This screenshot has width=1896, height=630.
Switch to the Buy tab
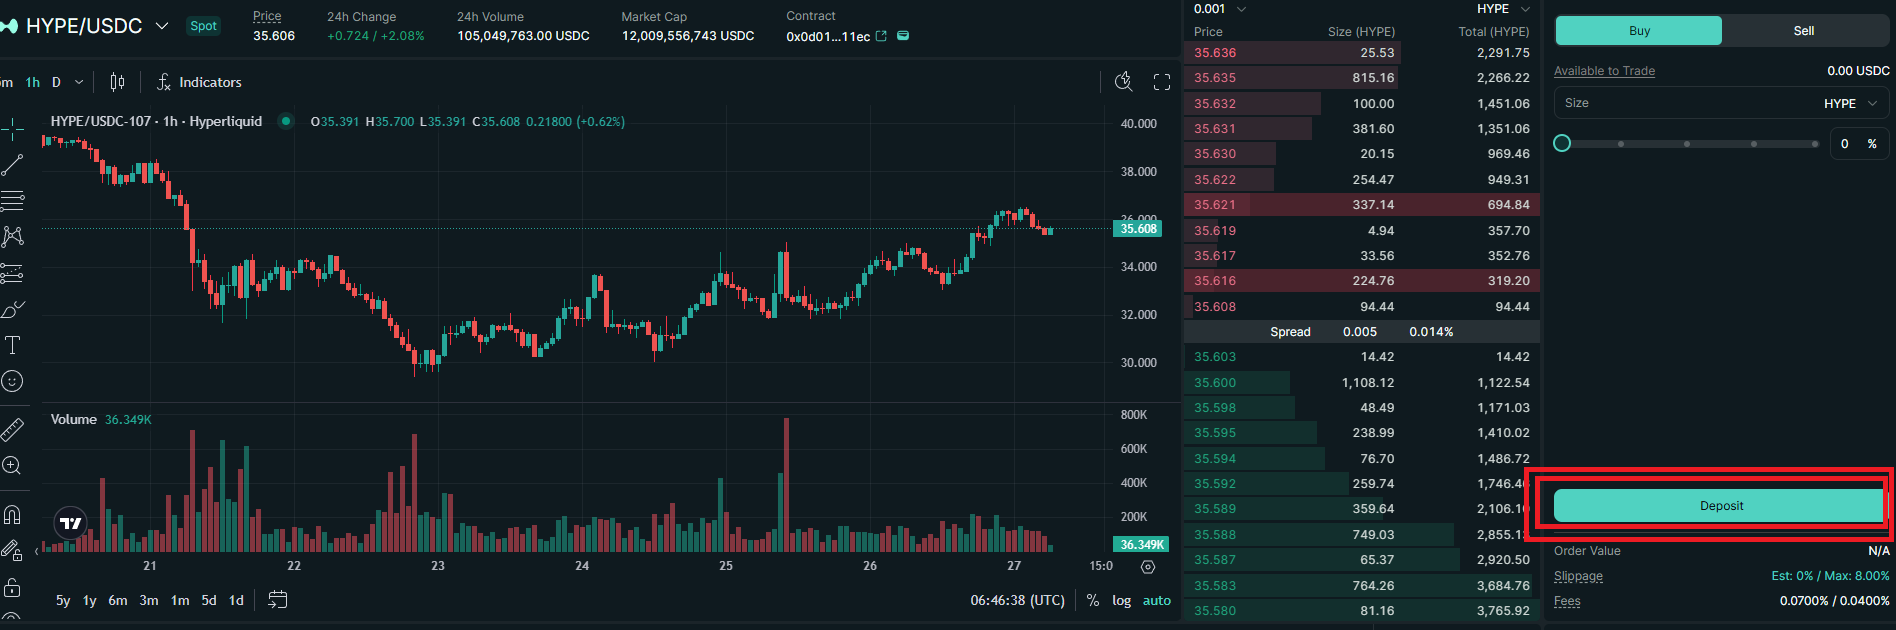point(1639,31)
